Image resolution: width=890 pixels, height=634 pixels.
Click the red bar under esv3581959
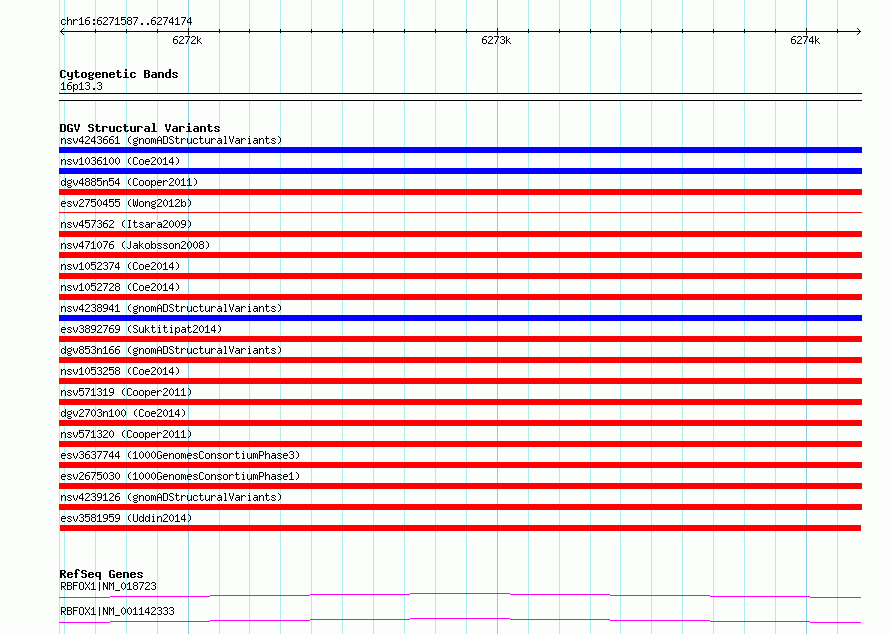tap(460, 528)
